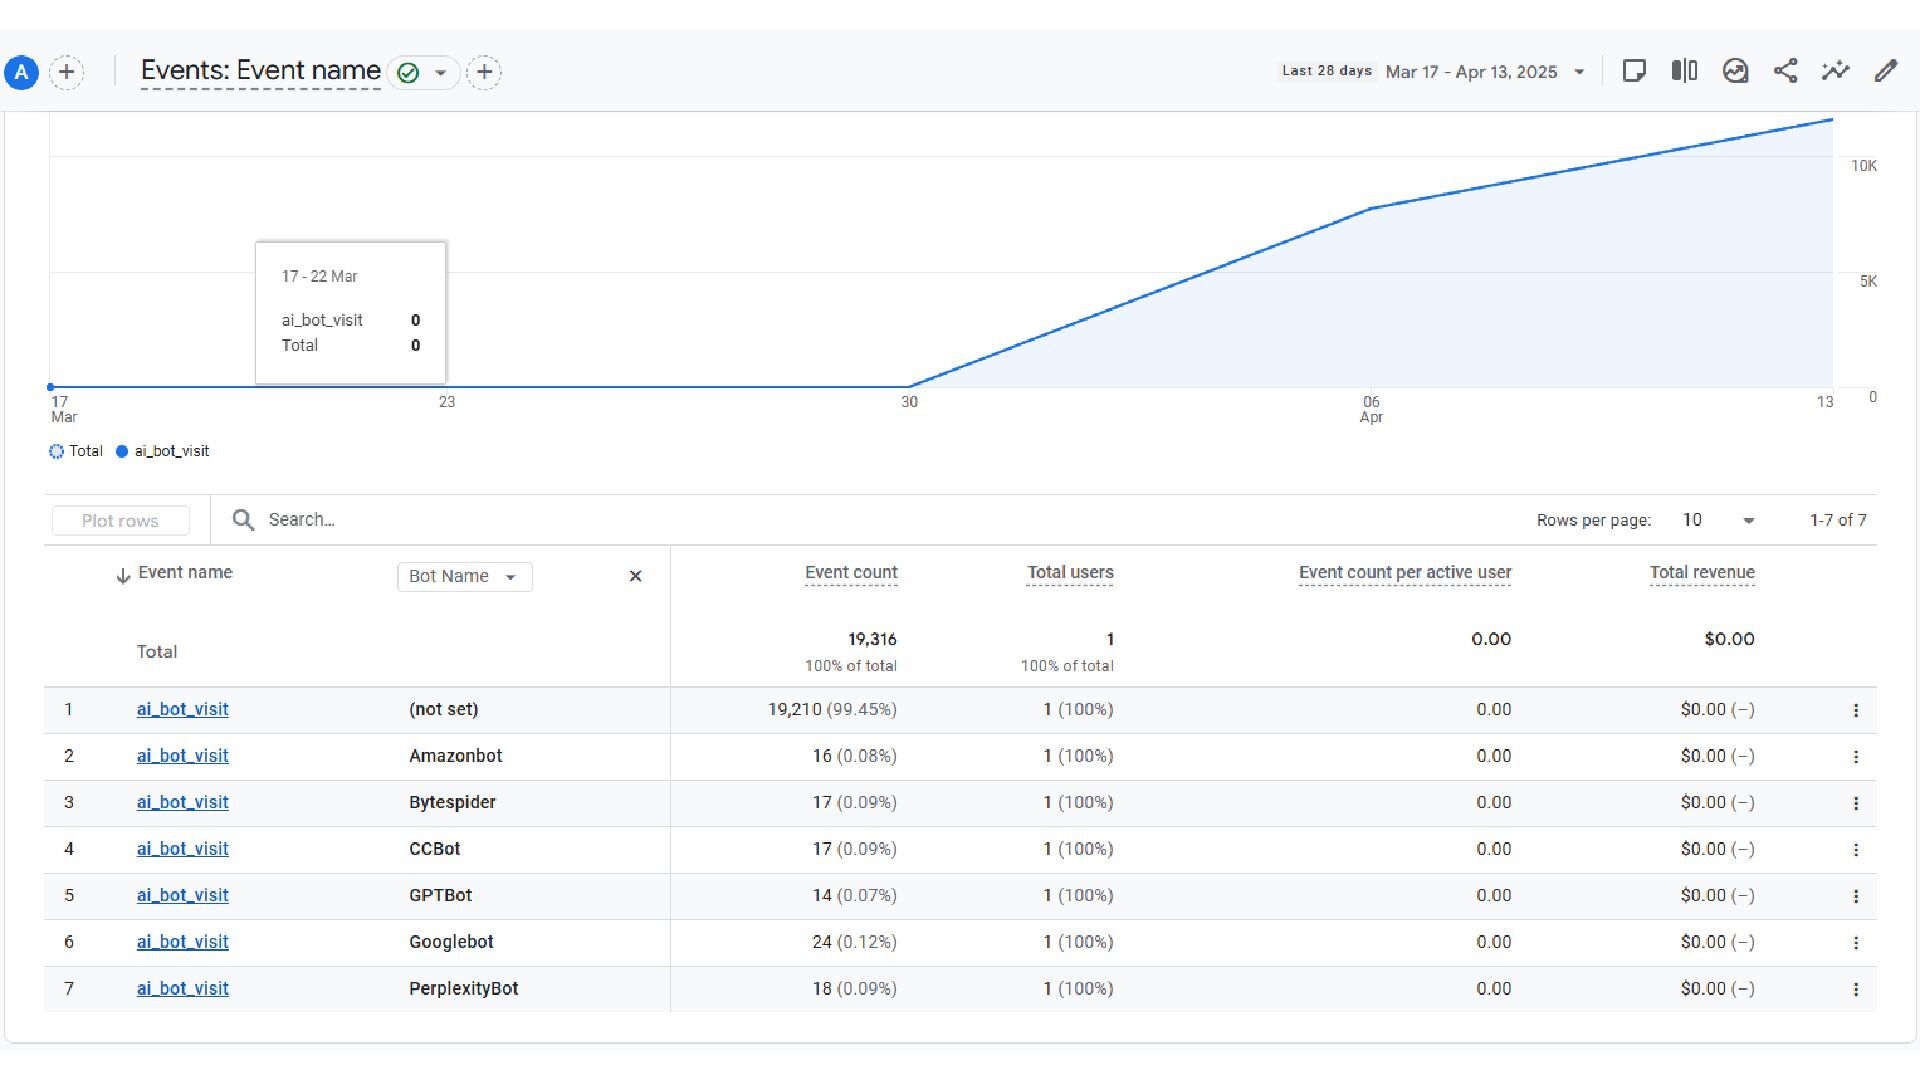This screenshot has height=1080, width=1920.
Task: Open the customize report note icon
Action: tap(1634, 71)
